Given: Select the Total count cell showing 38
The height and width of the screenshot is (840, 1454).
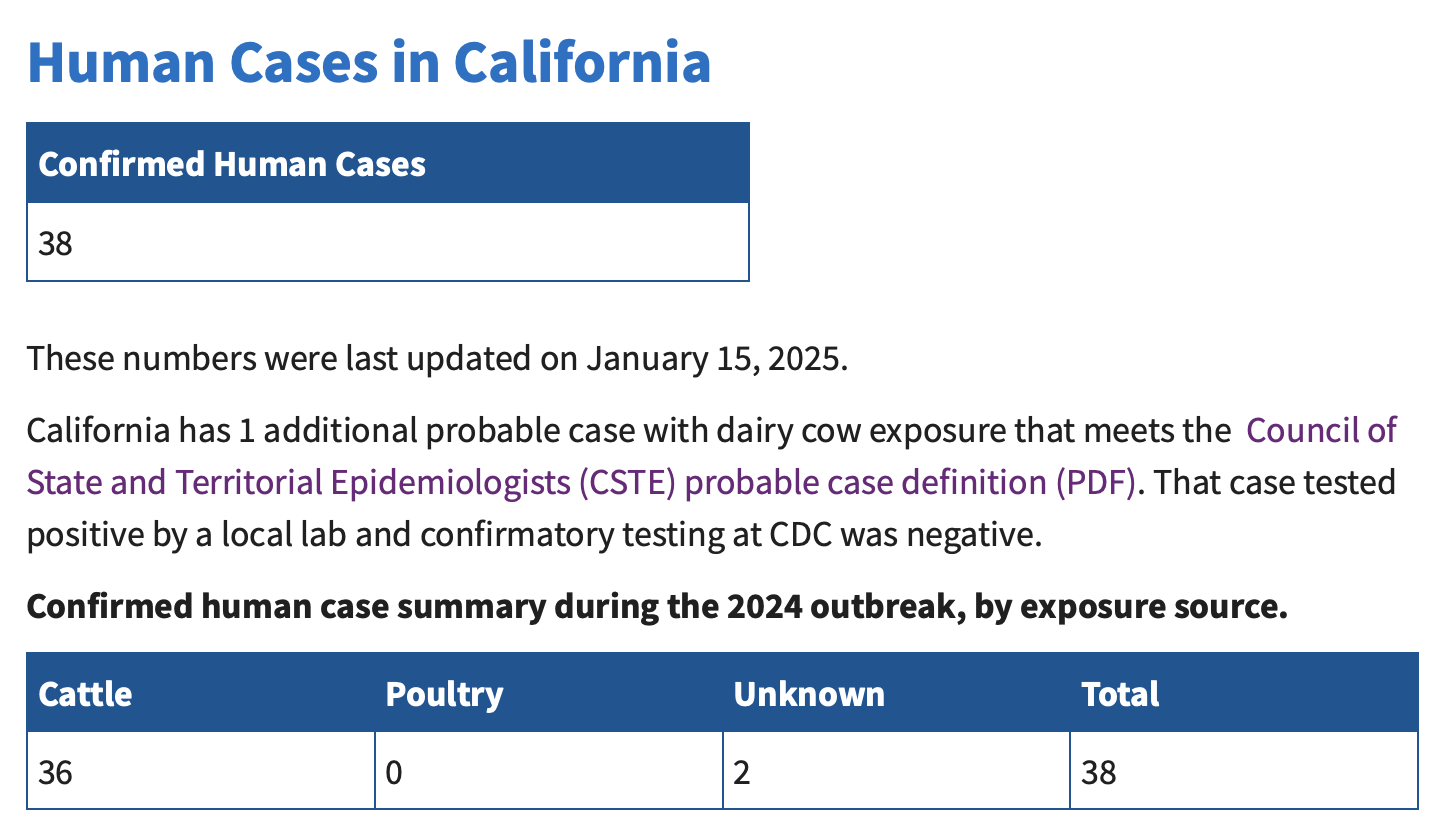Looking at the screenshot, I should tap(1244, 771).
